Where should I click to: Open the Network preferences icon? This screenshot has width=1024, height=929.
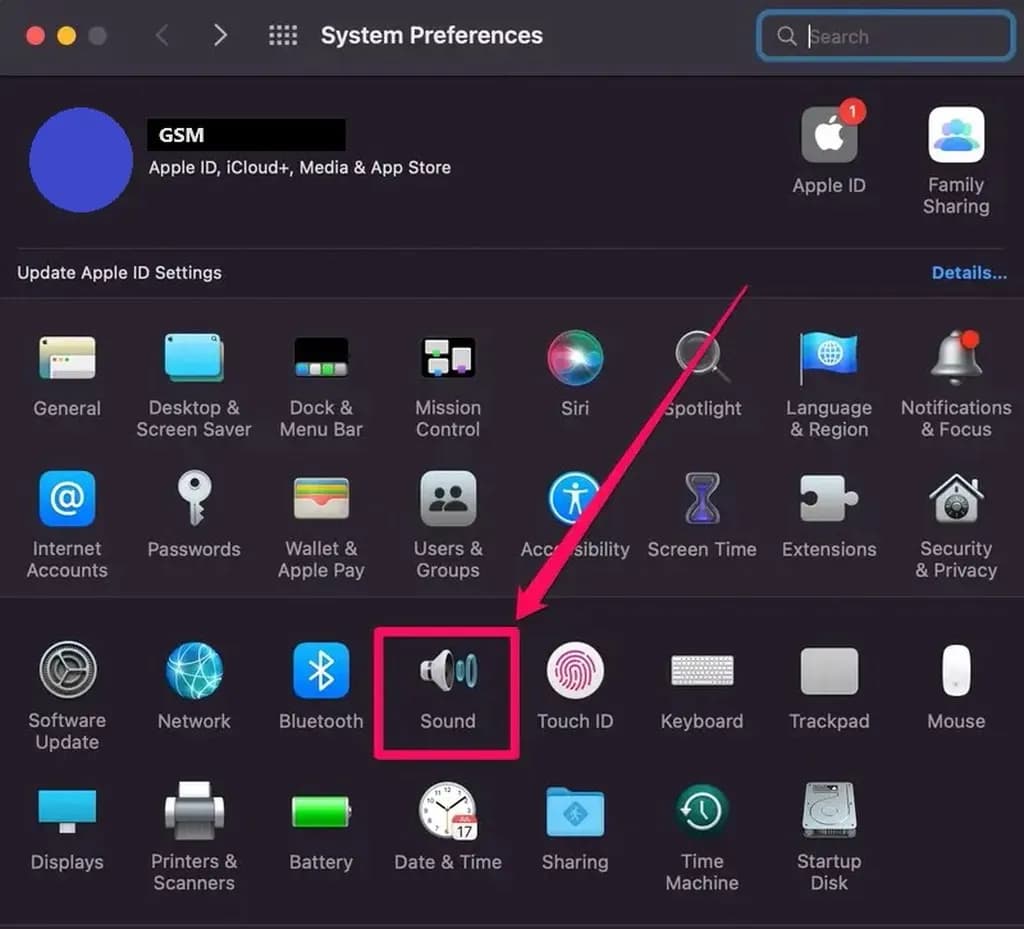click(194, 672)
